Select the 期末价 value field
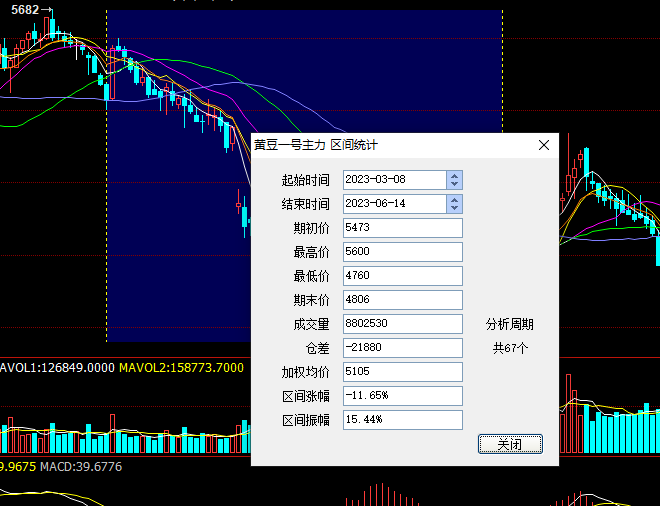This screenshot has height=506, width=660. coord(402,300)
